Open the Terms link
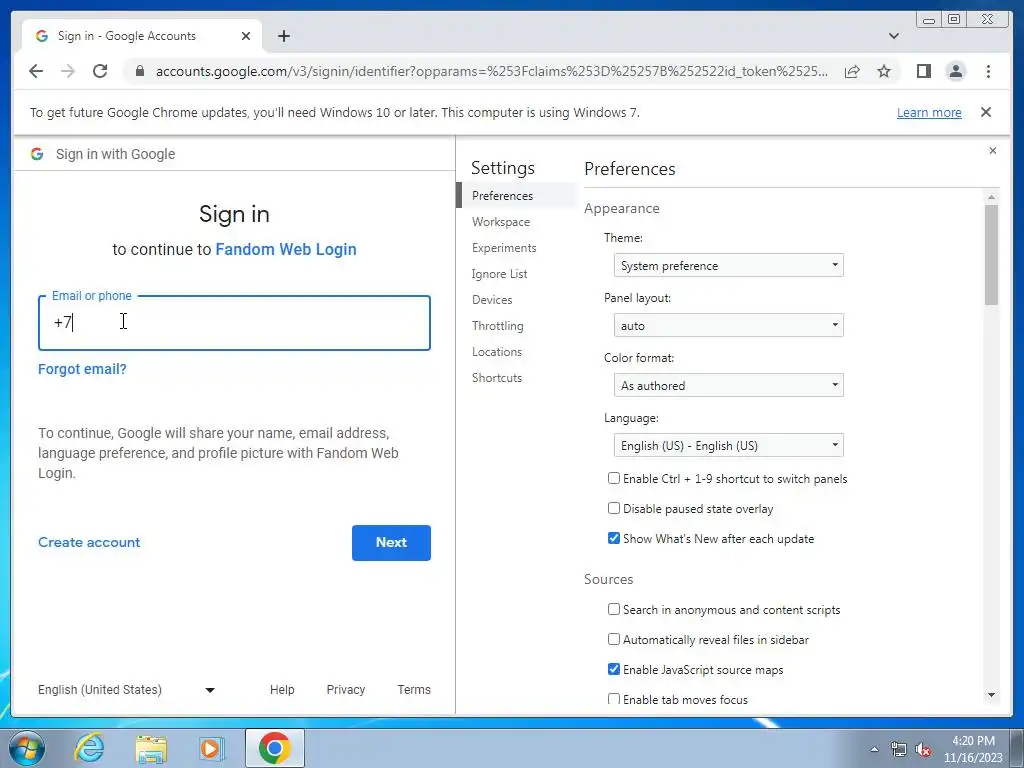1024x768 pixels. pyautogui.click(x=414, y=690)
